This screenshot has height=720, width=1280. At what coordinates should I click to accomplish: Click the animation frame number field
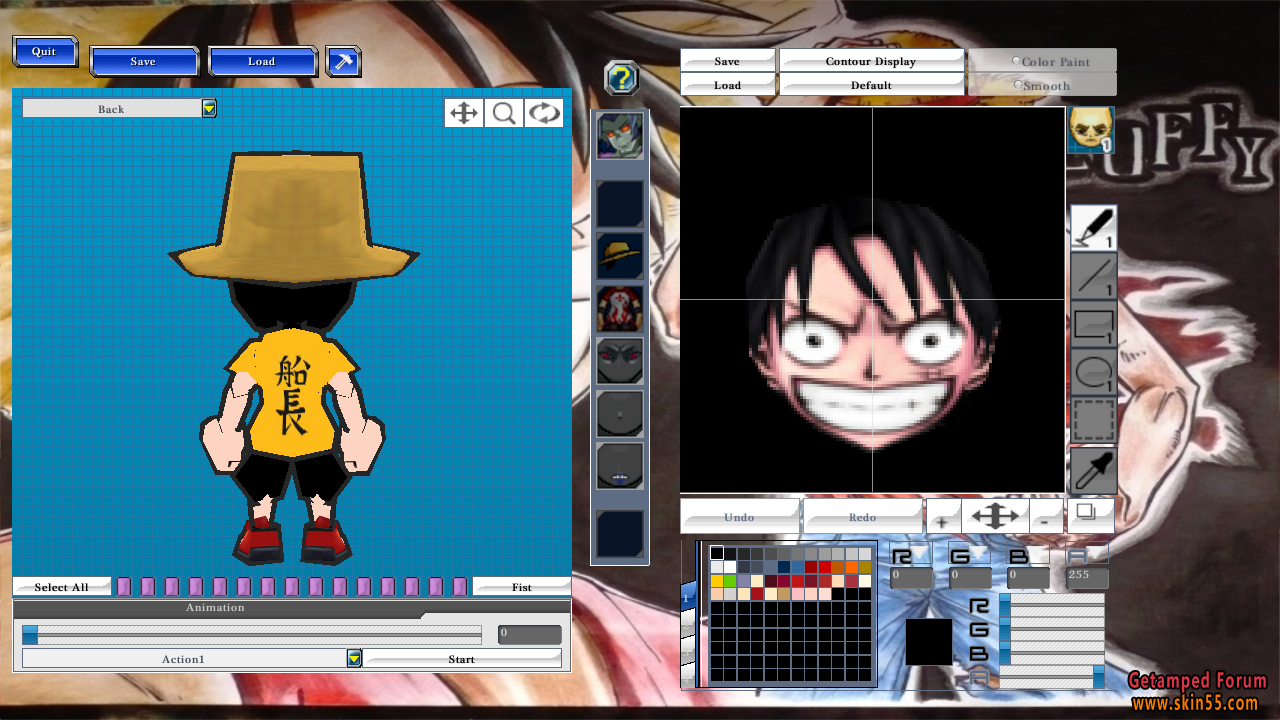(529, 635)
